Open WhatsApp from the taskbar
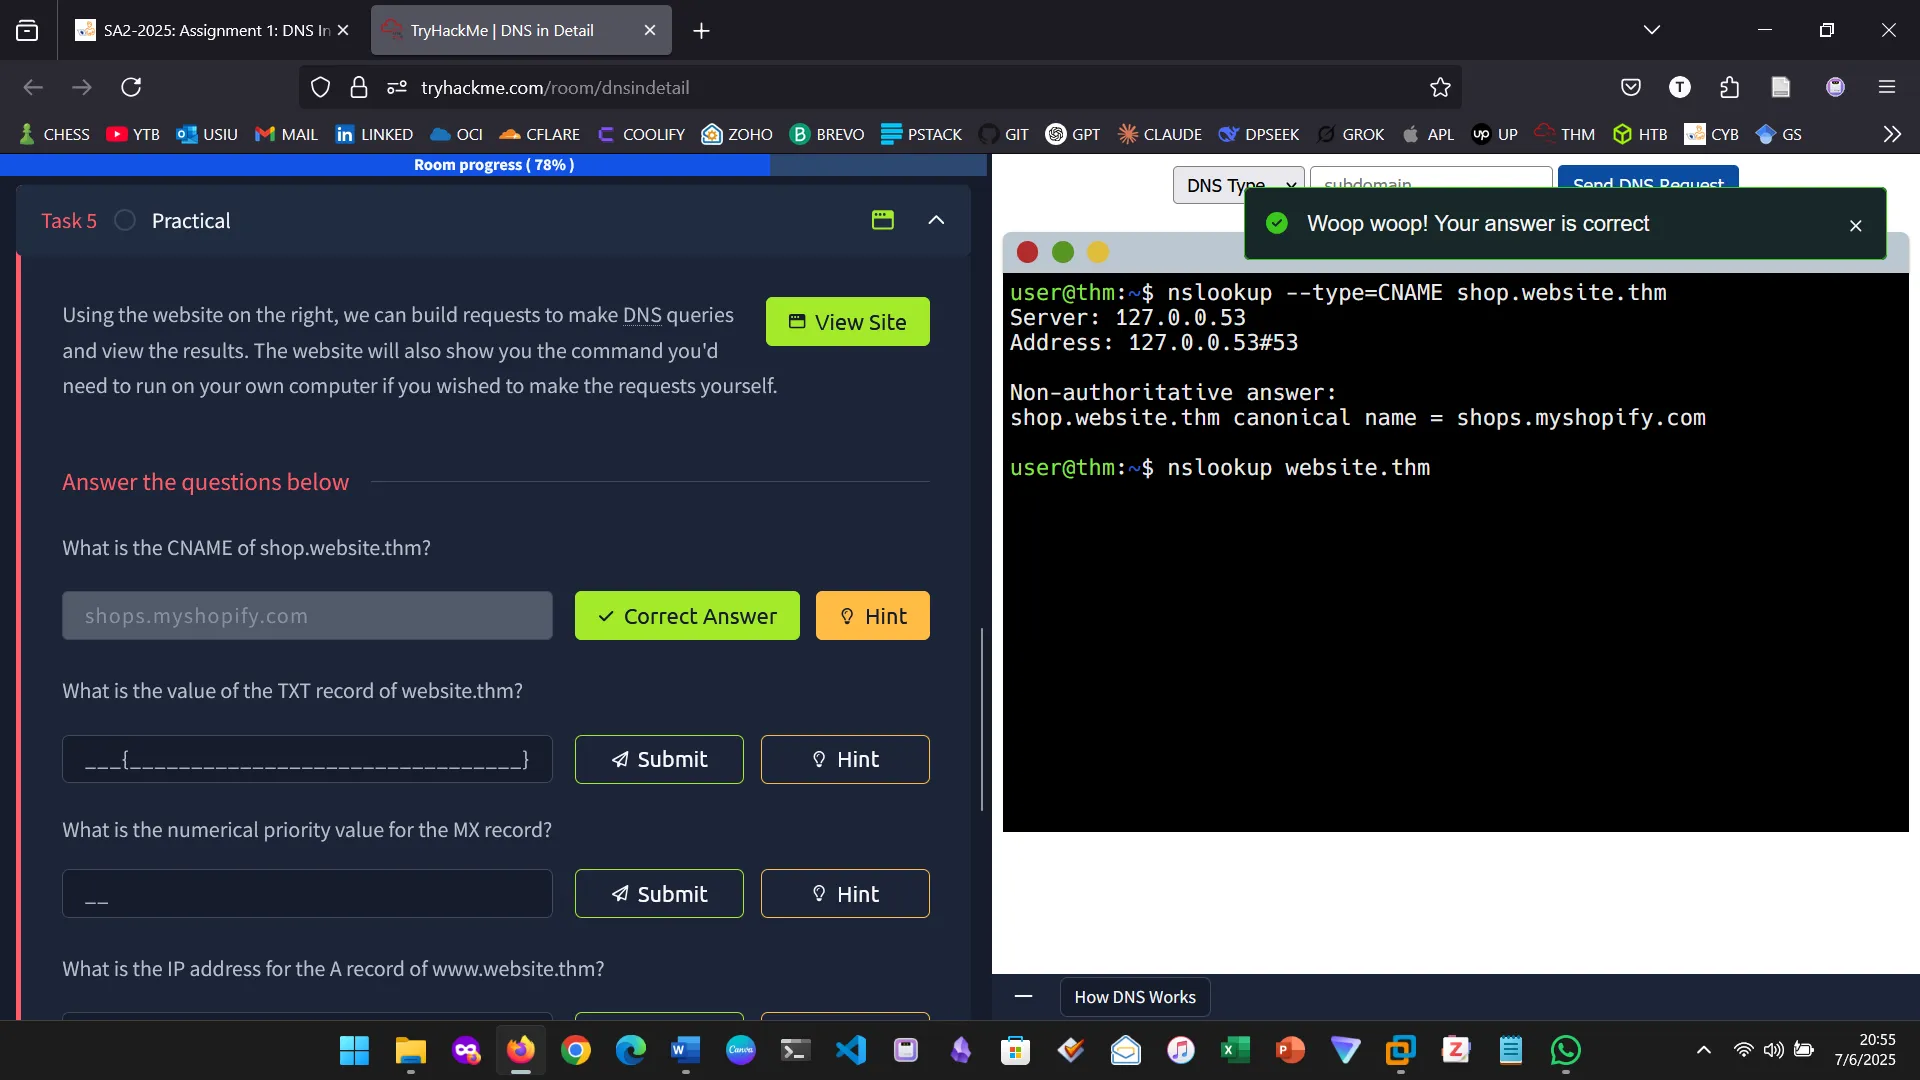 tap(1565, 1050)
